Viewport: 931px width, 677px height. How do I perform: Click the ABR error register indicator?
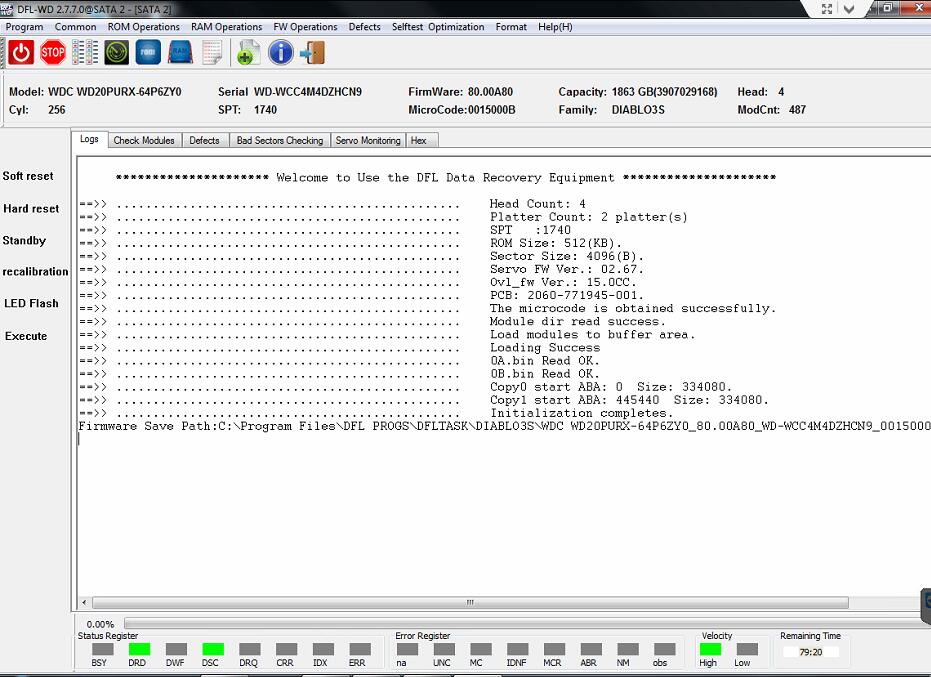pos(591,649)
